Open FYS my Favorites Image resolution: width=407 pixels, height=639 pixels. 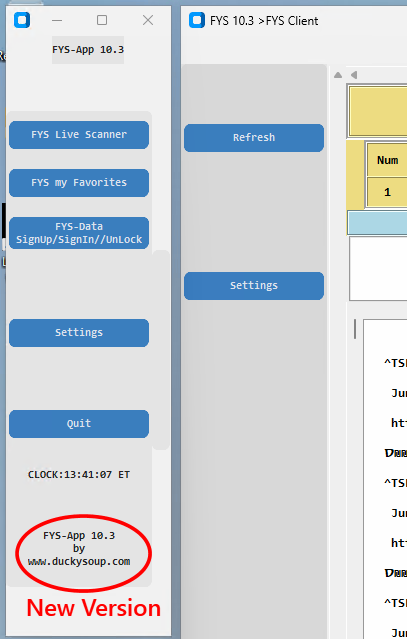[79, 183]
